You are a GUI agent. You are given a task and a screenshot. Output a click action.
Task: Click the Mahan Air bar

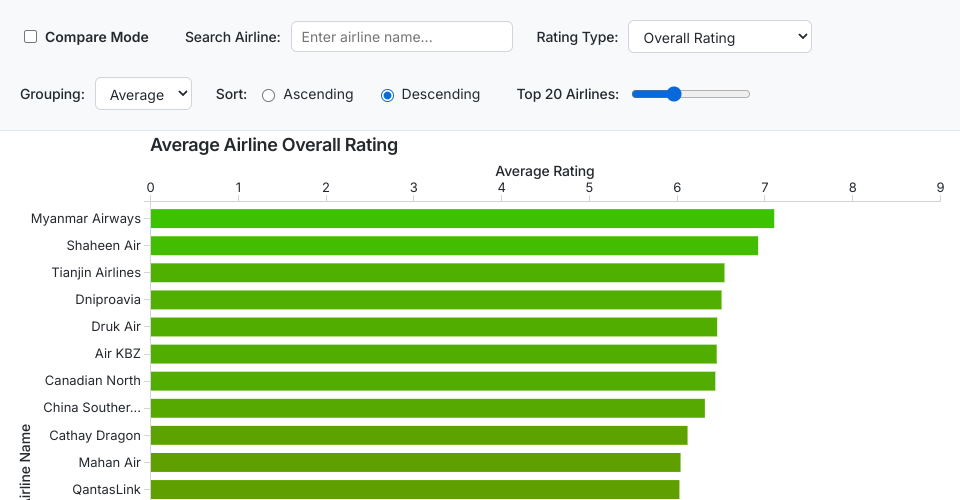pyautogui.click(x=415, y=461)
